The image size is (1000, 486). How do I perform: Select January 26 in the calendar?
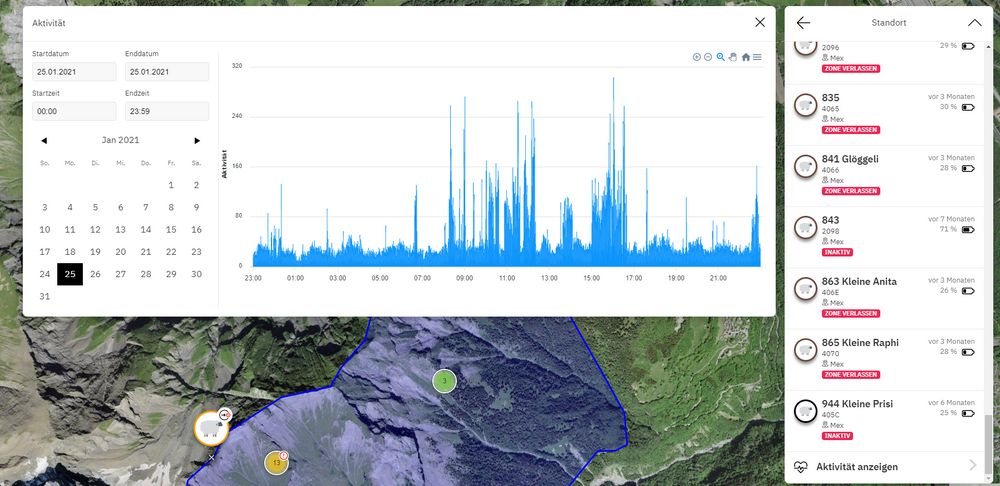[95, 274]
